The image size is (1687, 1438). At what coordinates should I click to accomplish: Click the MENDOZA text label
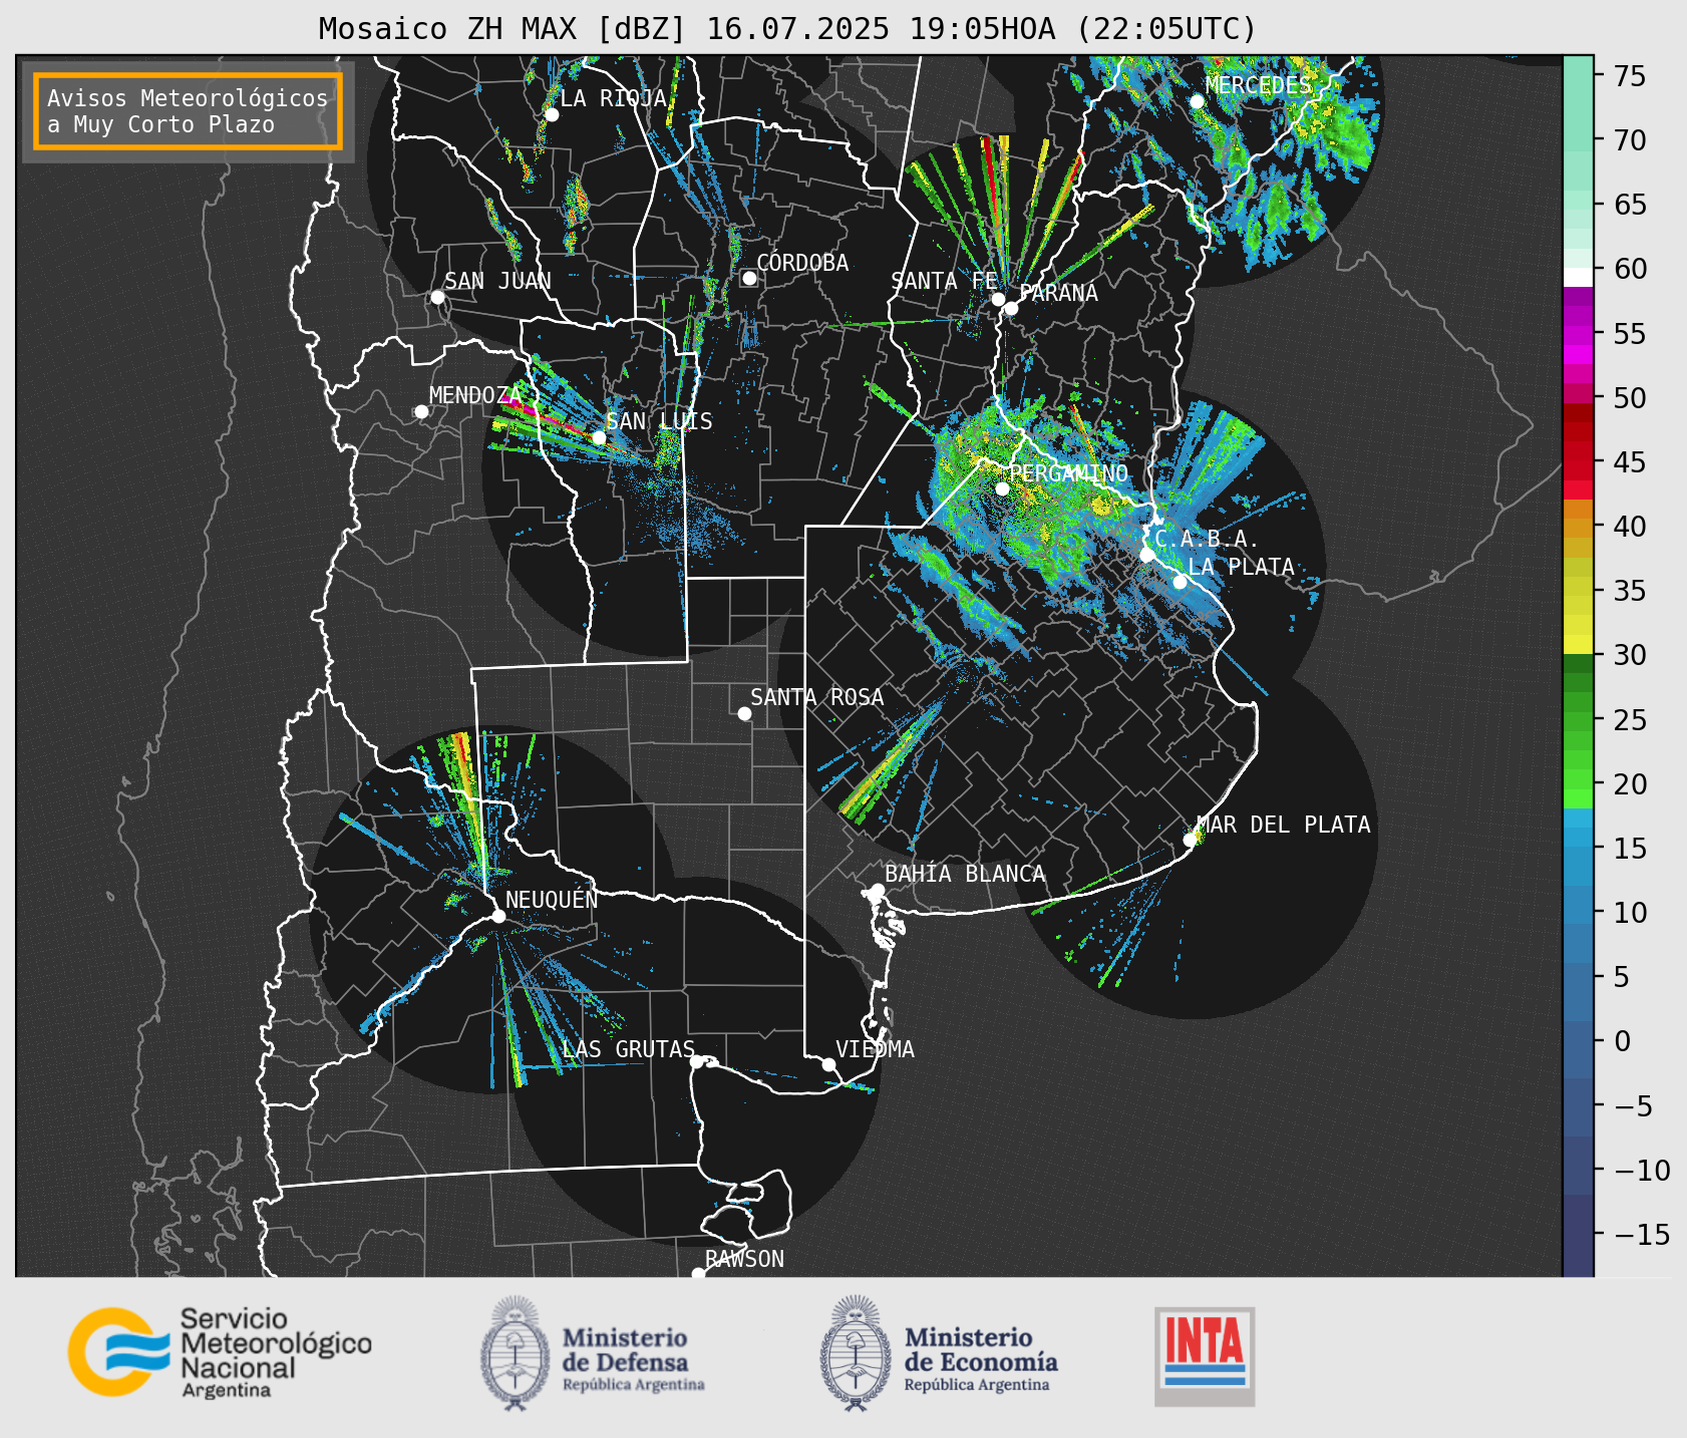pos(476,395)
